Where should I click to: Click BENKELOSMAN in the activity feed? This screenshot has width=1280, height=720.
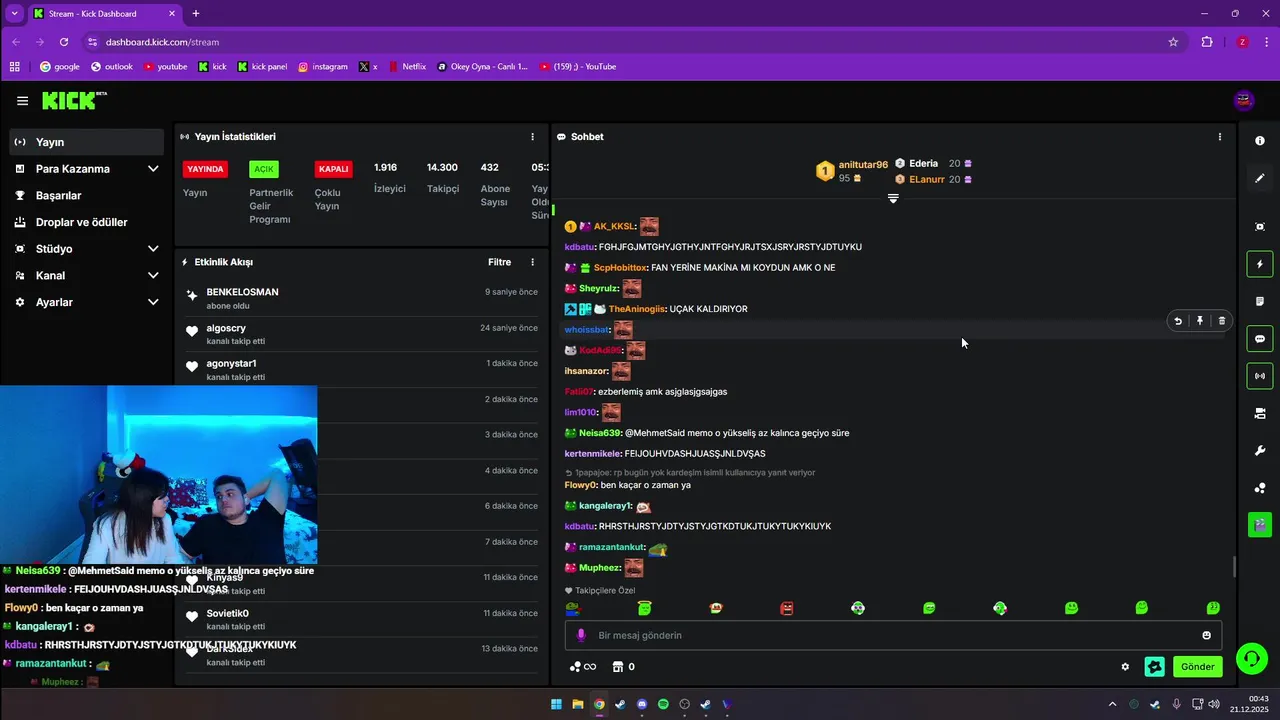(x=242, y=292)
